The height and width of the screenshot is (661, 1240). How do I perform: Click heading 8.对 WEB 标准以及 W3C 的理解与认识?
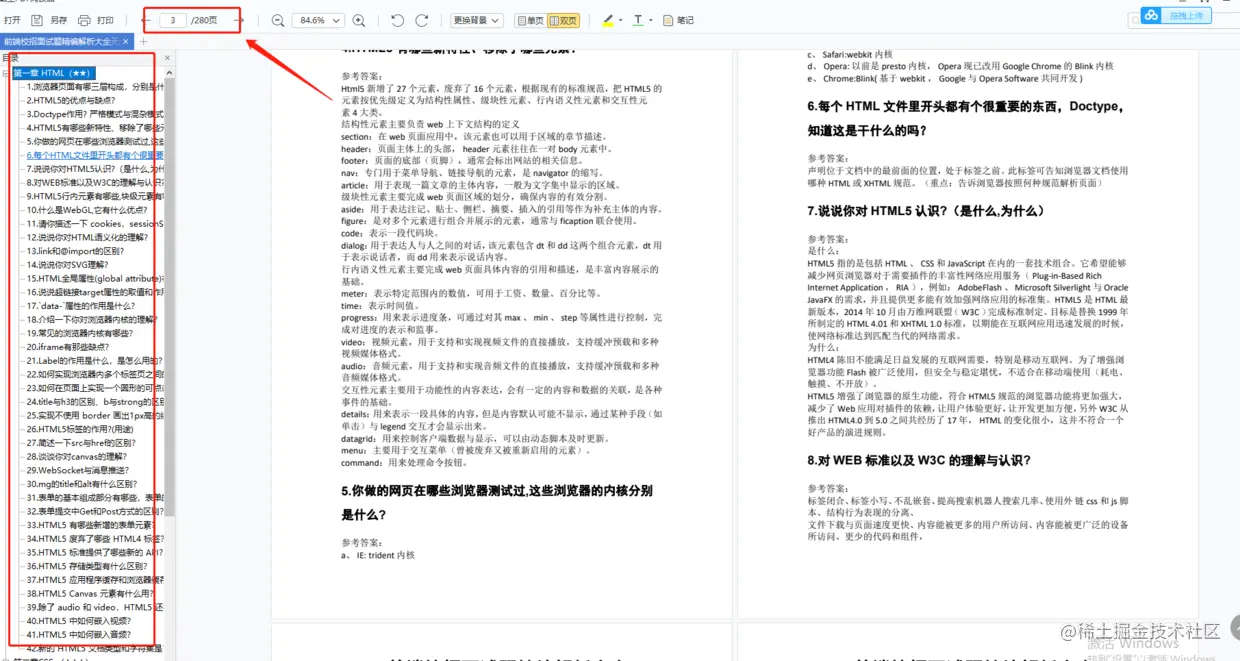(x=919, y=461)
